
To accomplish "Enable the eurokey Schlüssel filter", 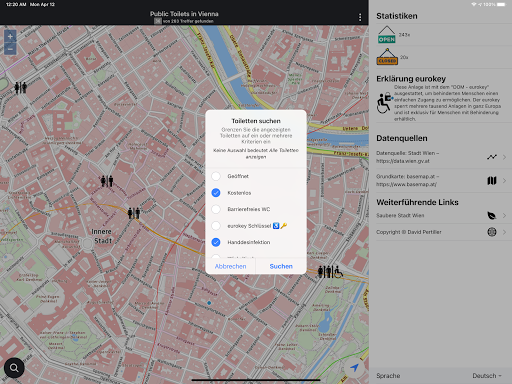I will coord(216,226).
